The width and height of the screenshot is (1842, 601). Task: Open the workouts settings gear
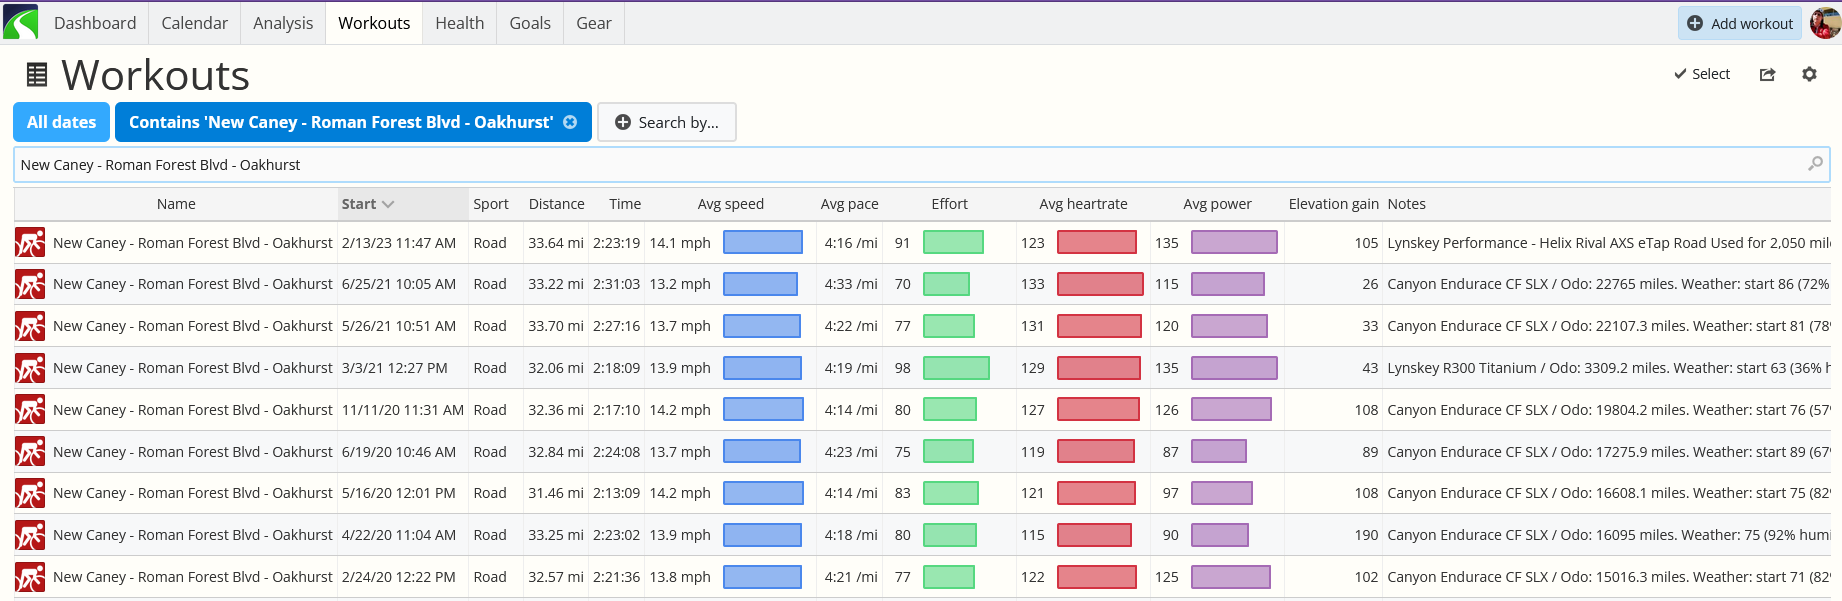1809,75
